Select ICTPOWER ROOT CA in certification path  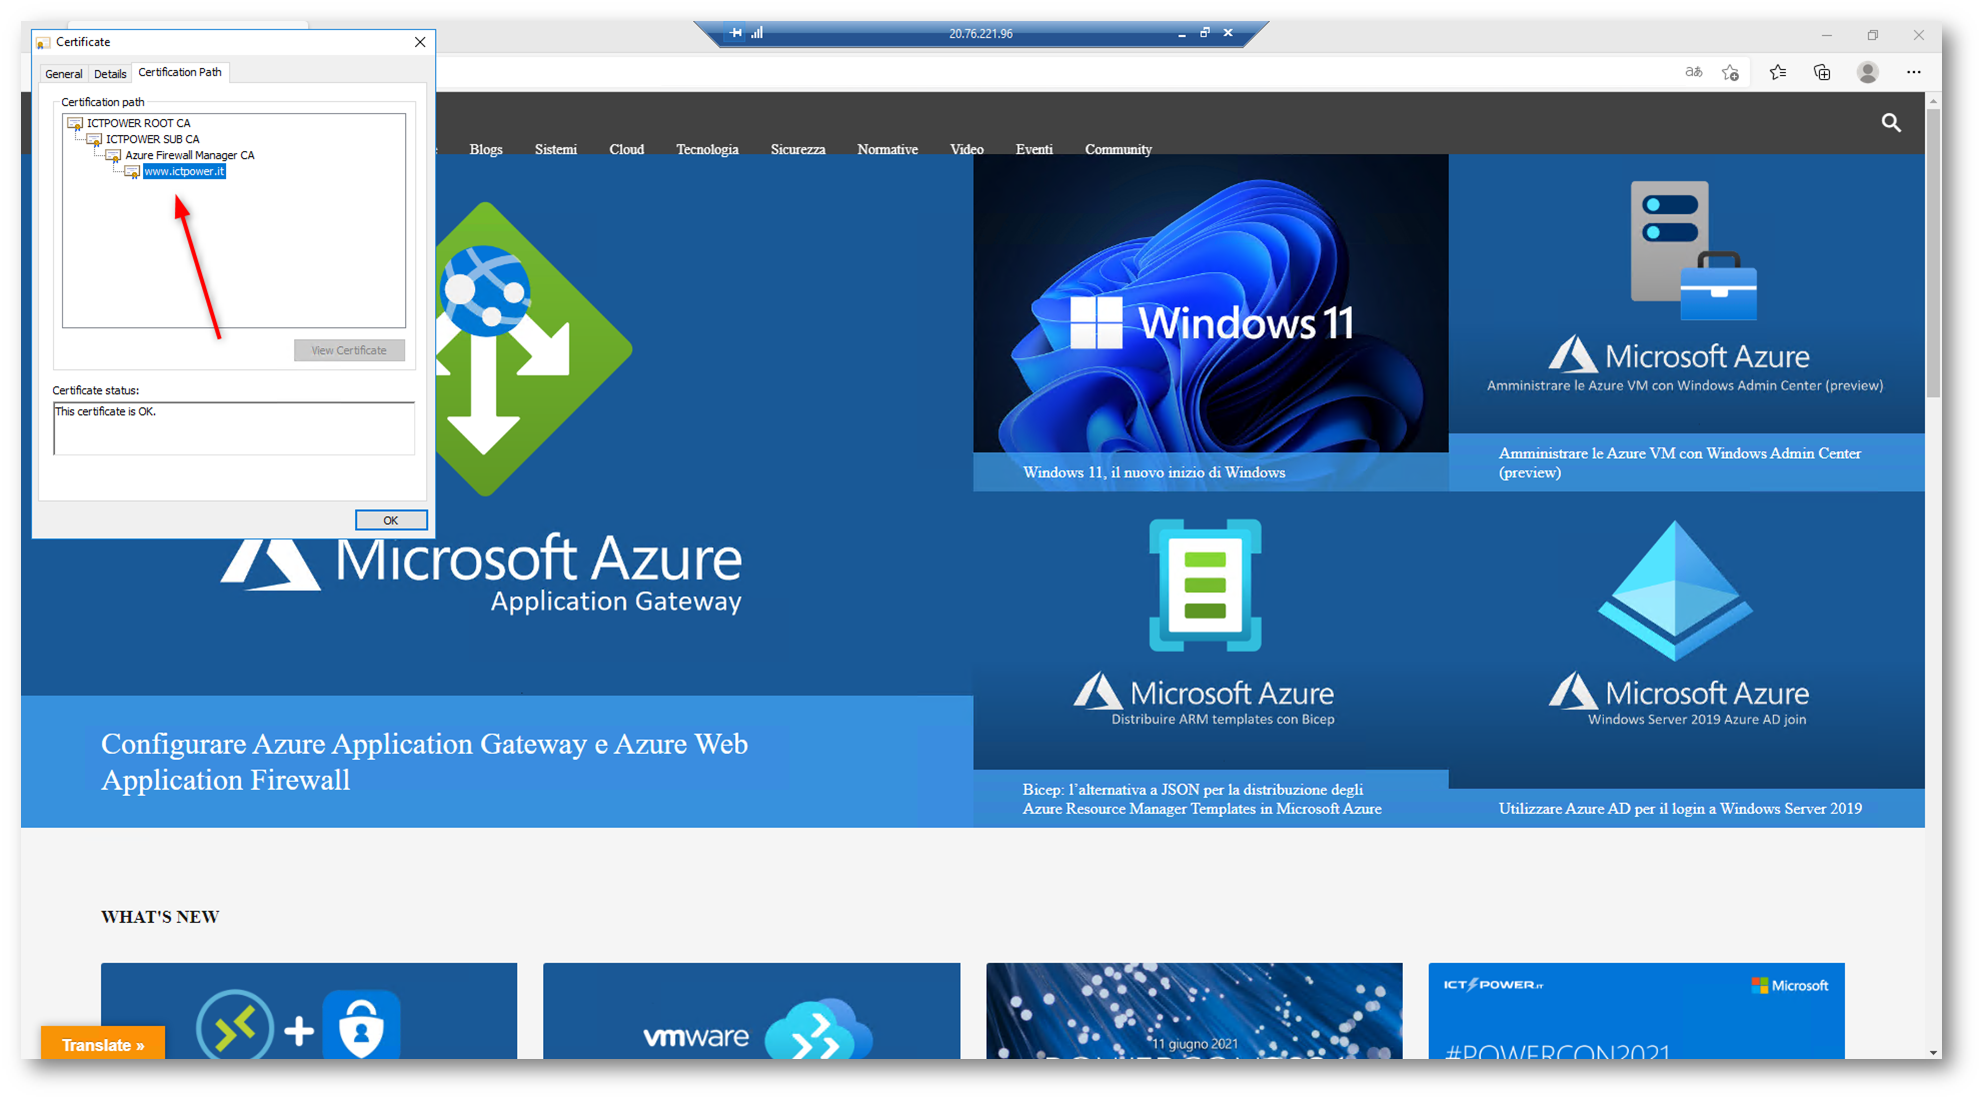click(138, 123)
